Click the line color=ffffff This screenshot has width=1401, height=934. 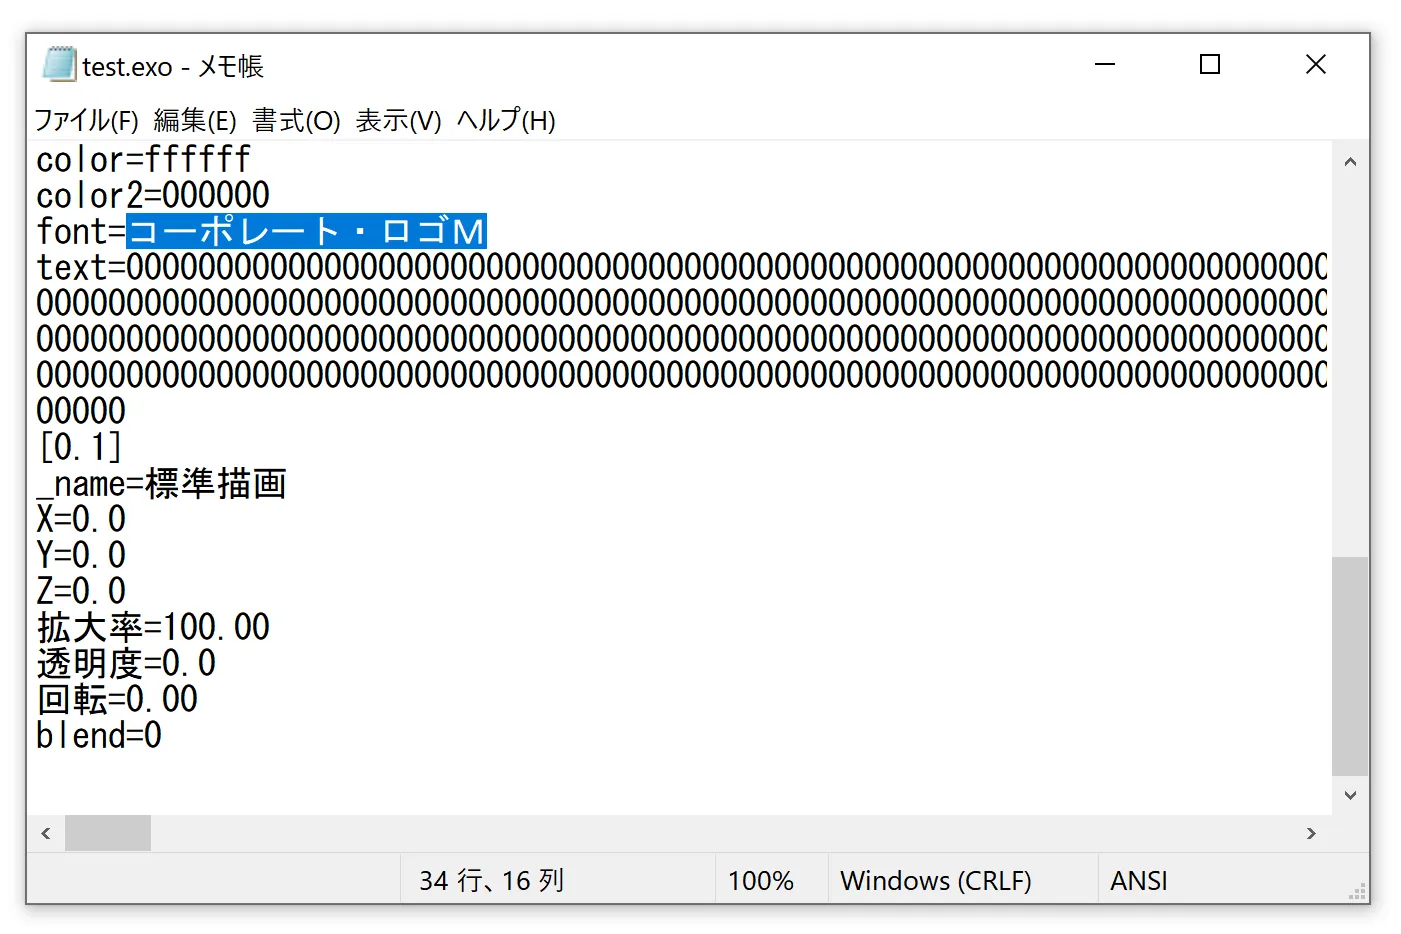tap(143, 159)
